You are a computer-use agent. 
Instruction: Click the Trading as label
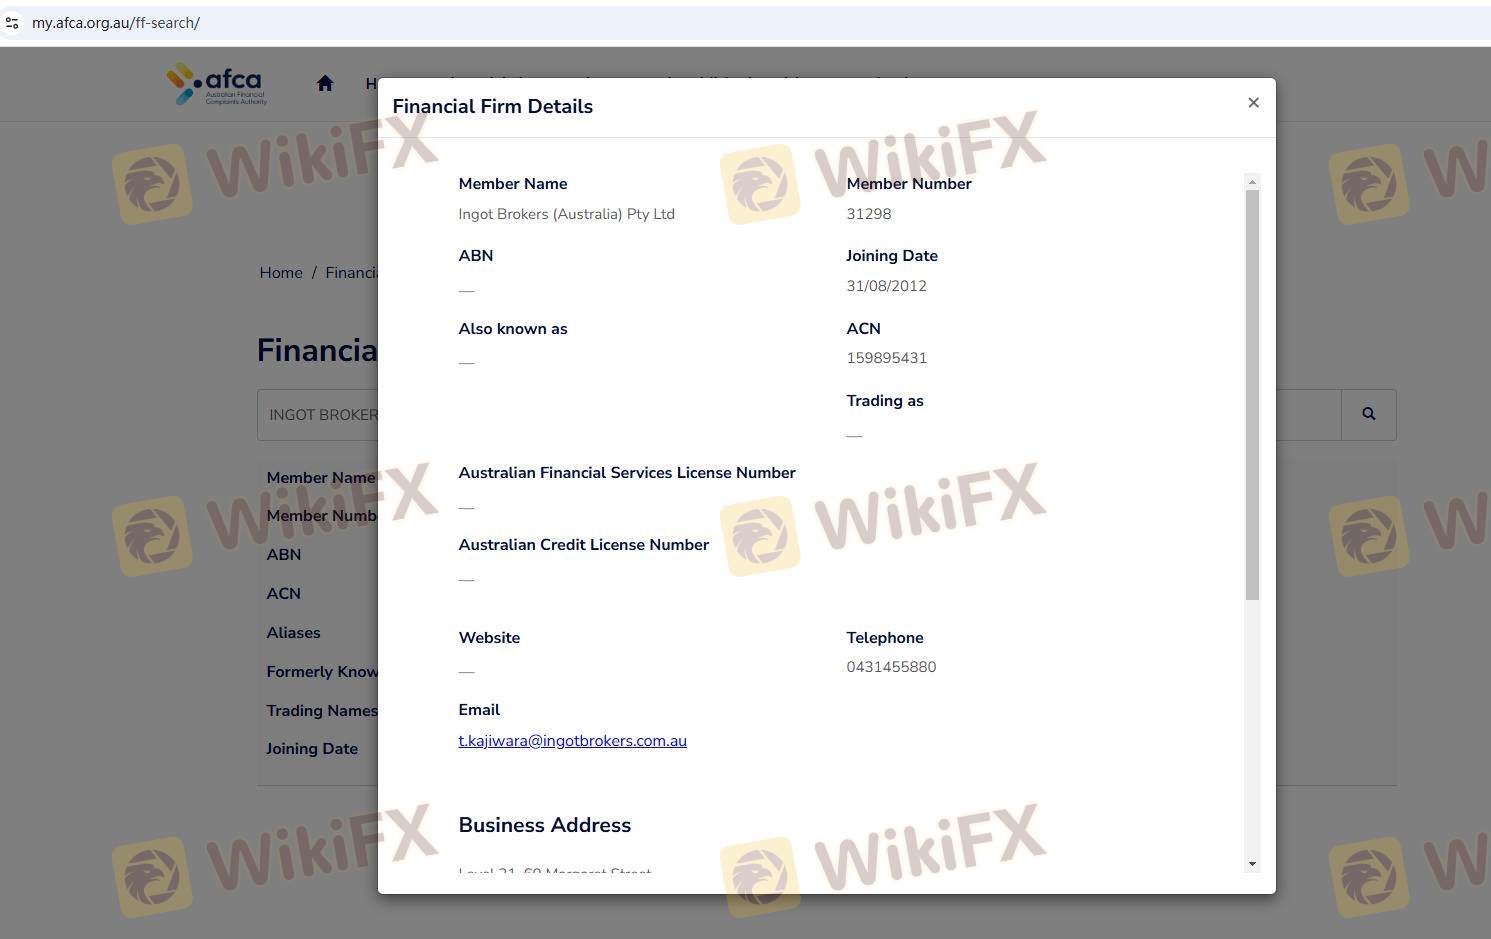pyautogui.click(x=884, y=401)
